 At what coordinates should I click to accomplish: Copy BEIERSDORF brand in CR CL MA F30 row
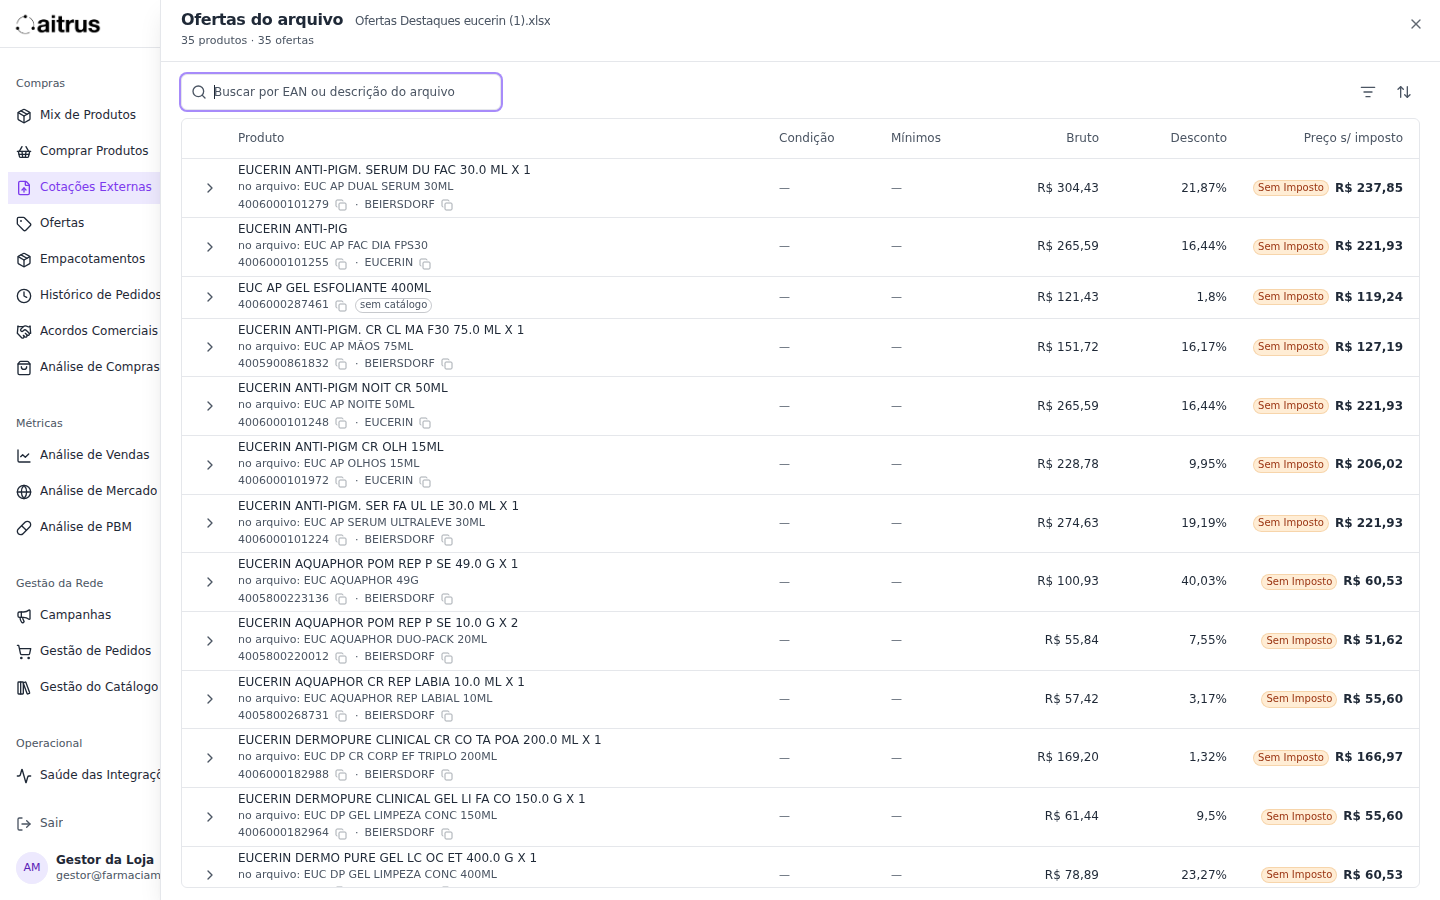(447, 364)
